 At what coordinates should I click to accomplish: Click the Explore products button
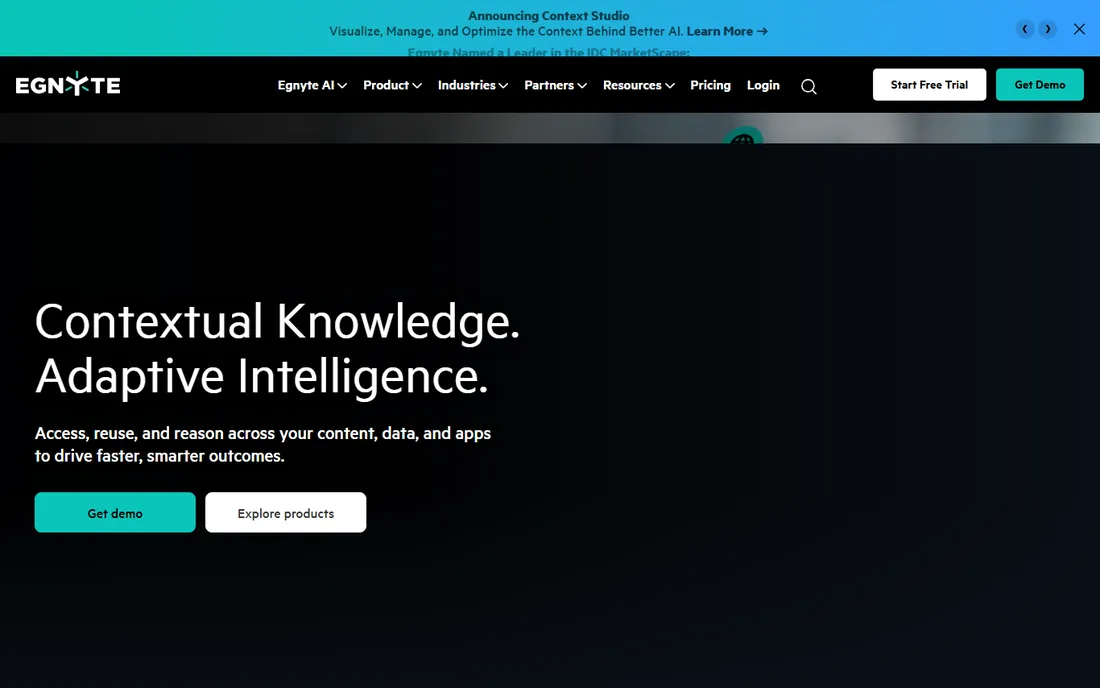coord(286,513)
